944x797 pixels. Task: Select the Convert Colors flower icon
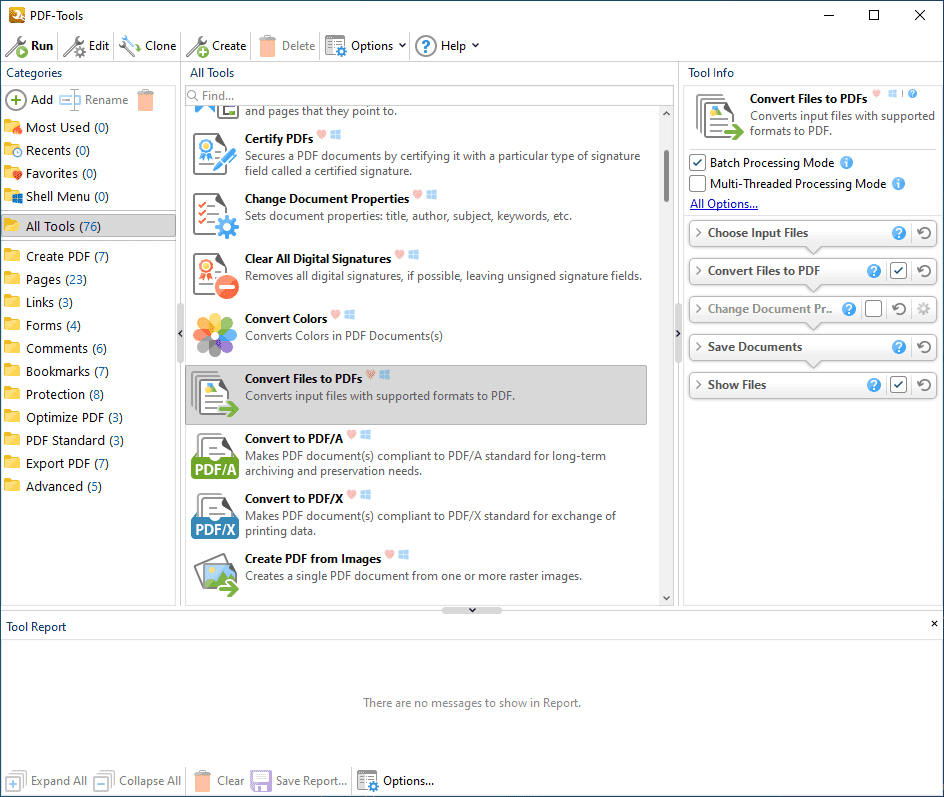point(215,335)
